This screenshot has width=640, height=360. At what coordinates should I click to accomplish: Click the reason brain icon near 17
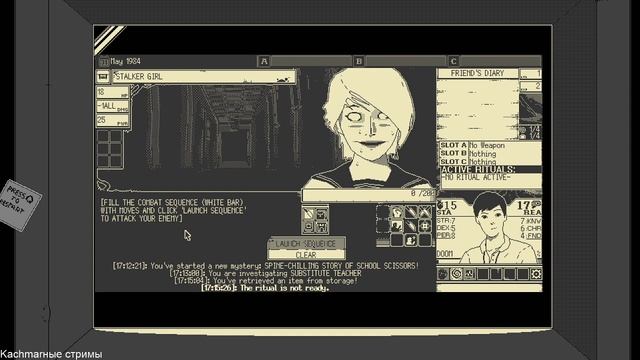[536, 204]
